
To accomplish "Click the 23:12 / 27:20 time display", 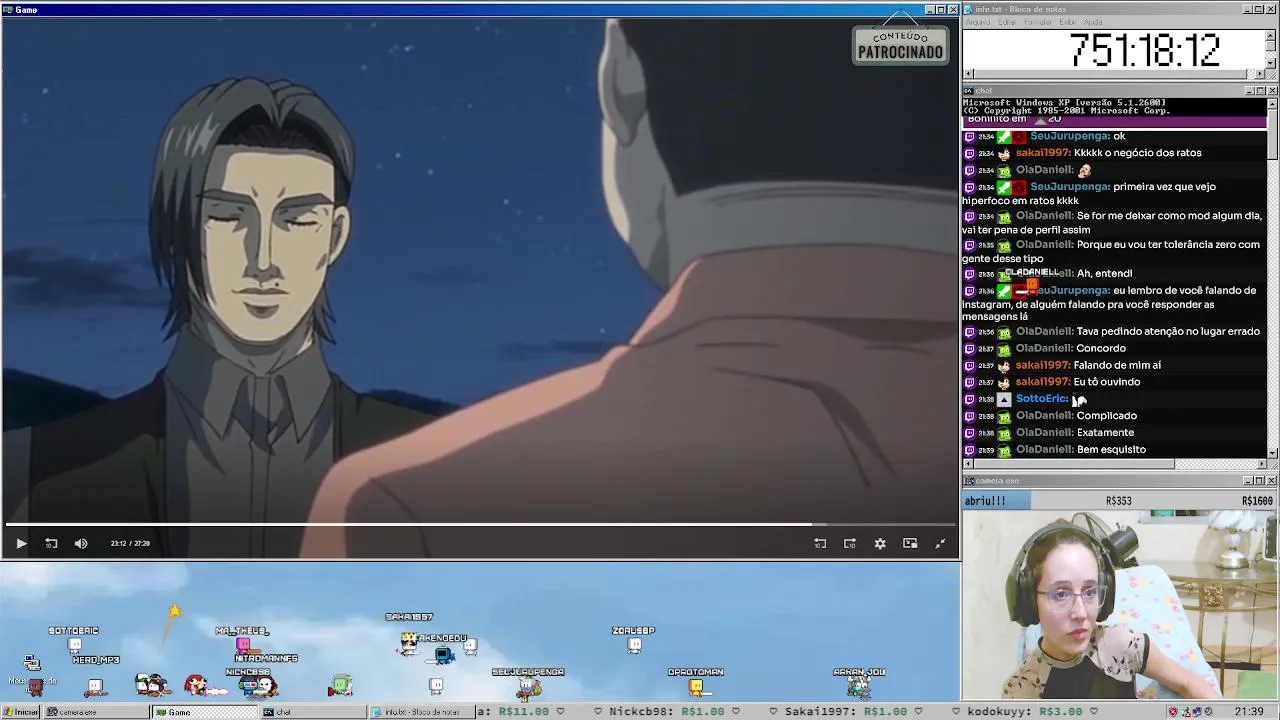I will (130, 543).
